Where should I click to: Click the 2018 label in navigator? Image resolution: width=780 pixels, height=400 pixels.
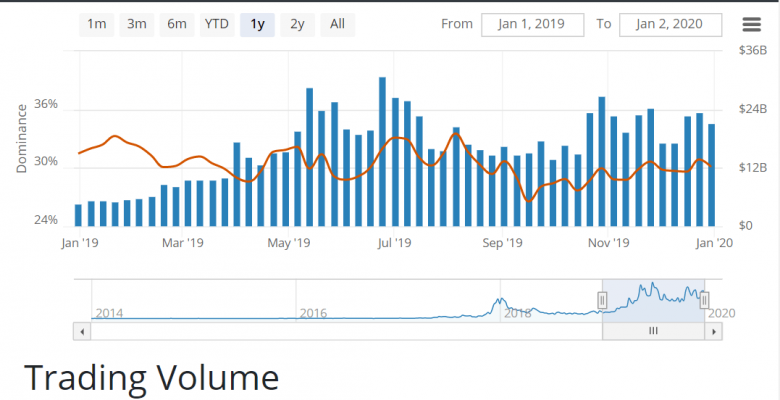tap(518, 313)
